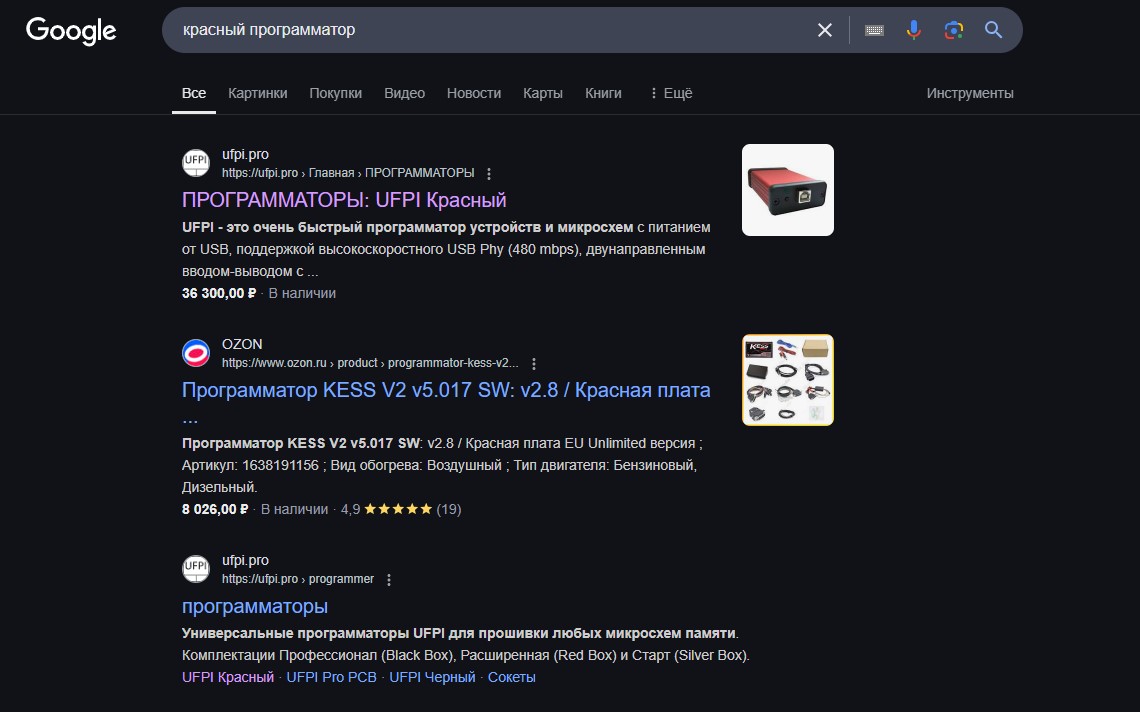
Task: Expand the 'Ещё' more options menu
Action: [671, 93]
